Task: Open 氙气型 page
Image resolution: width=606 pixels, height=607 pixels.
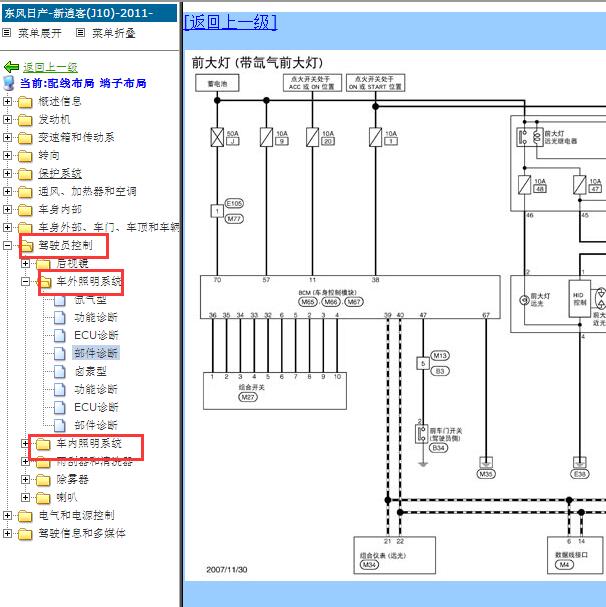Action: click(91, 300)
